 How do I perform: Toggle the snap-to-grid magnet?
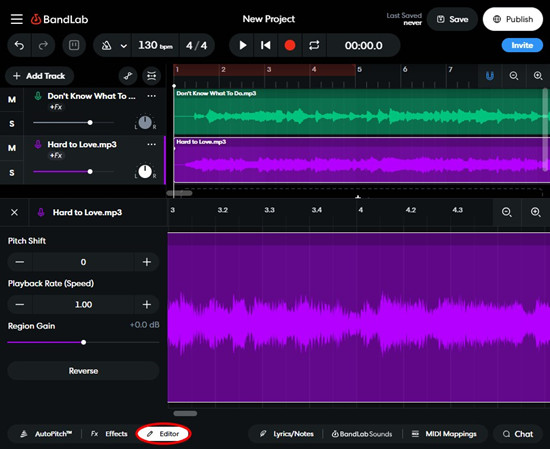pyautogui.click(x=490, y=75)
